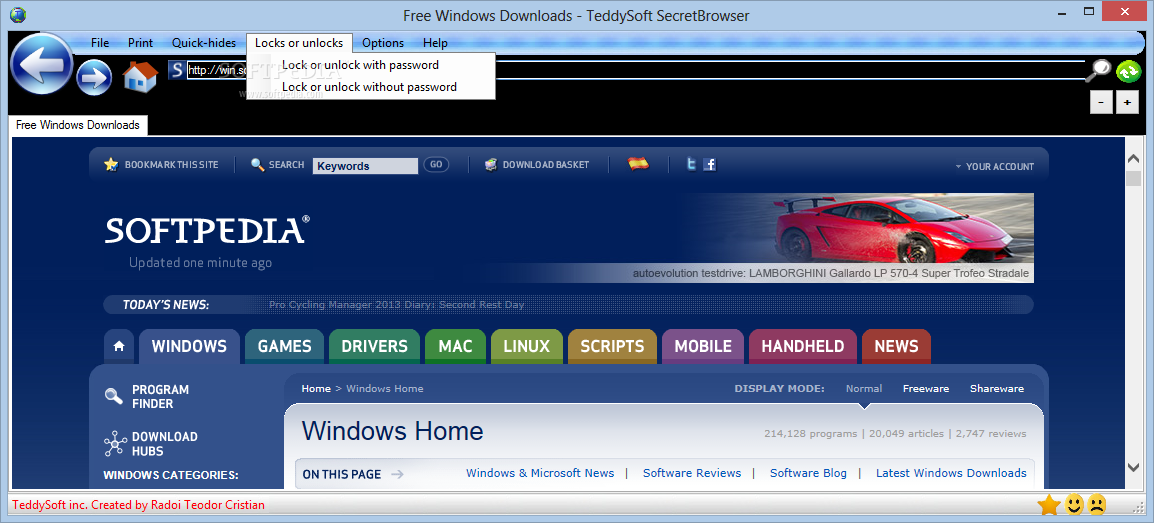Open the GAMES category tab
The image size is (1154, 523).
click(284, 346)
